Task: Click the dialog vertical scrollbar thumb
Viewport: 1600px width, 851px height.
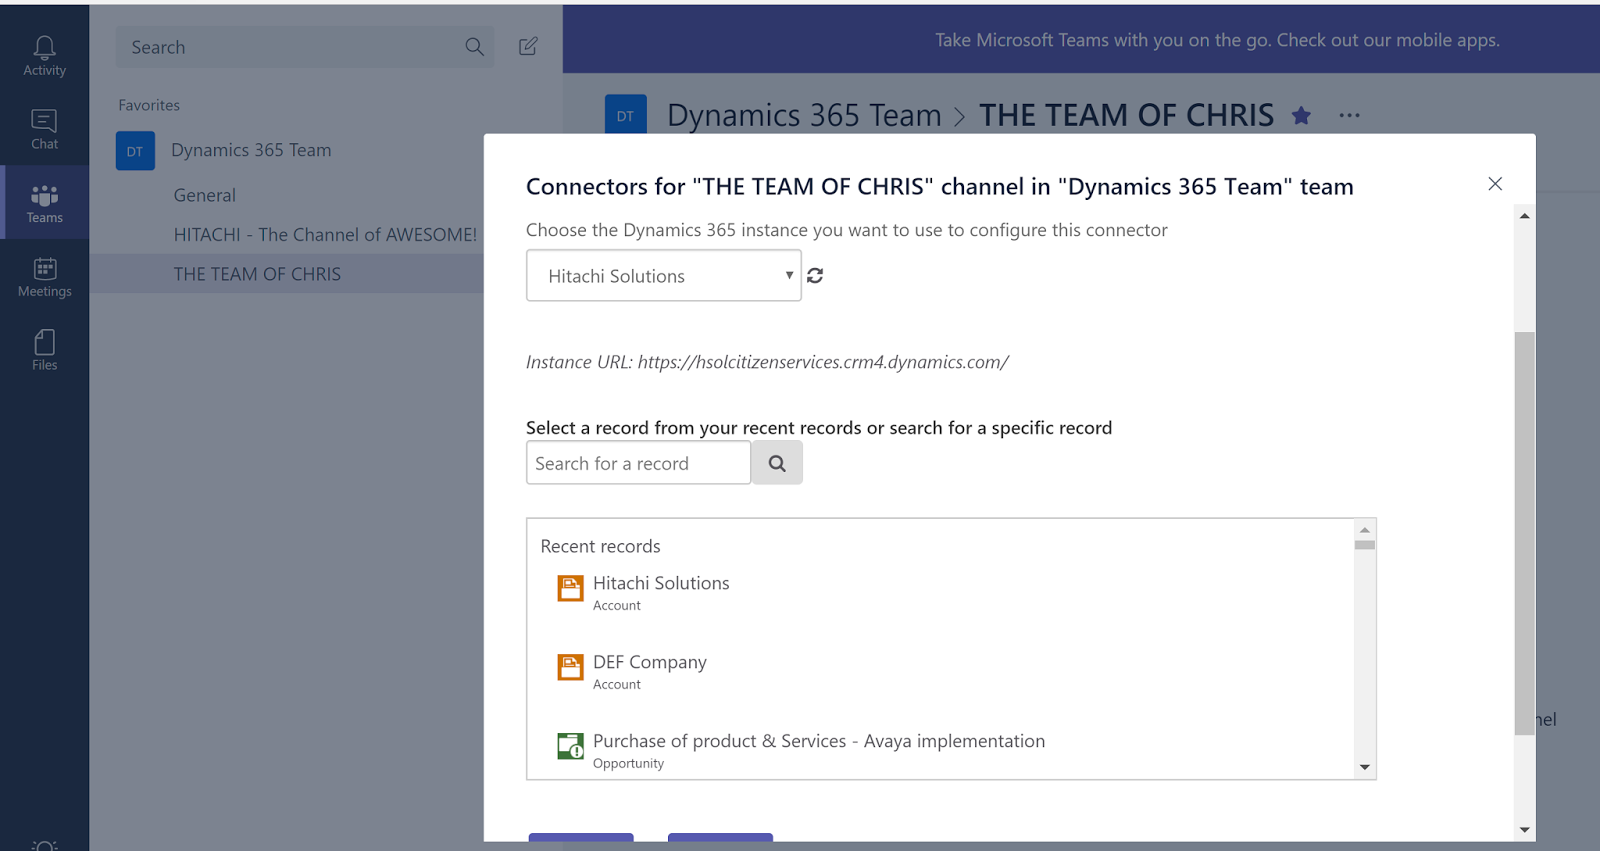Action: click(1525, 533)
